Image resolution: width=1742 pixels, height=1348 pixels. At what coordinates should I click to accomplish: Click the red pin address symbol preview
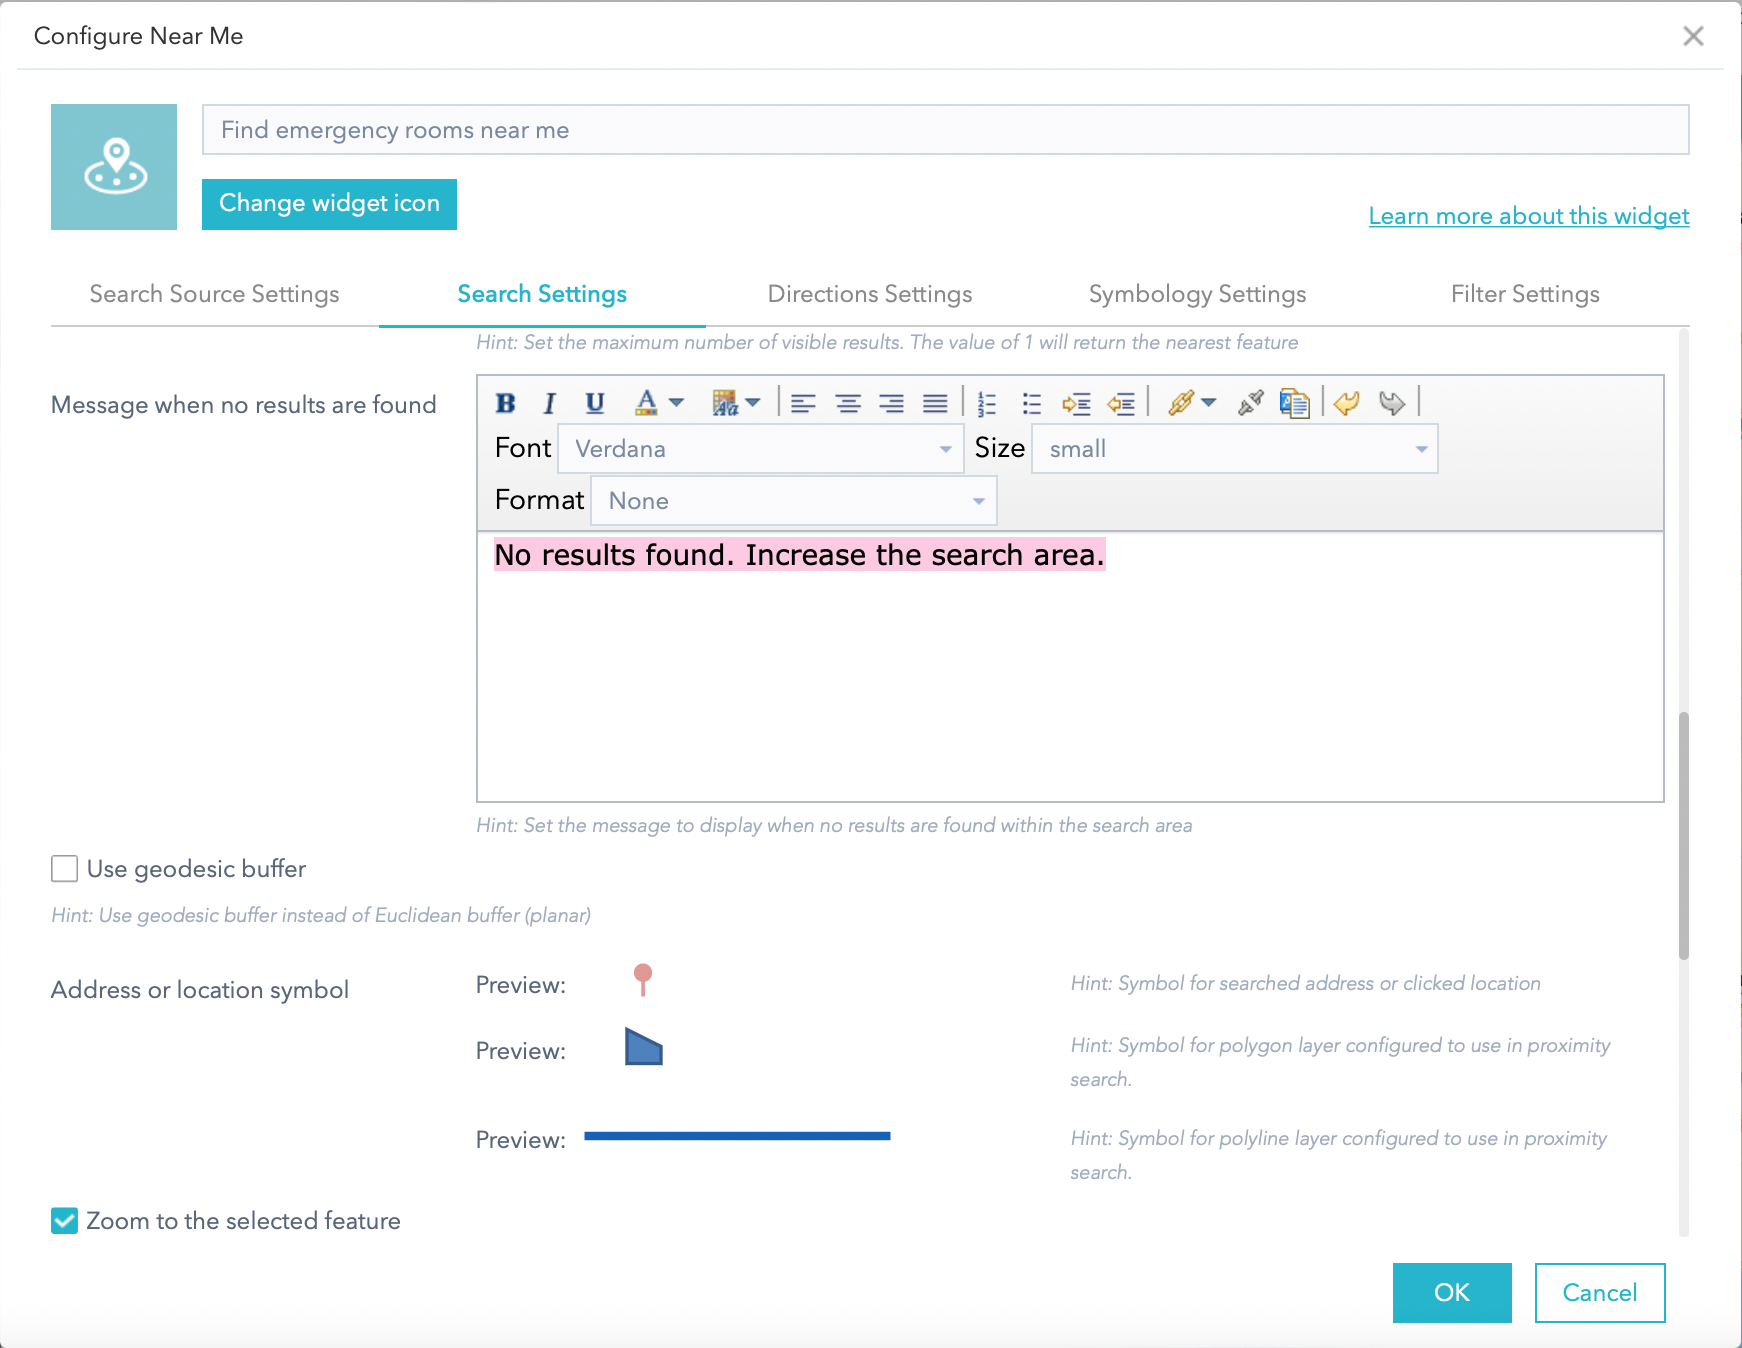643,980
